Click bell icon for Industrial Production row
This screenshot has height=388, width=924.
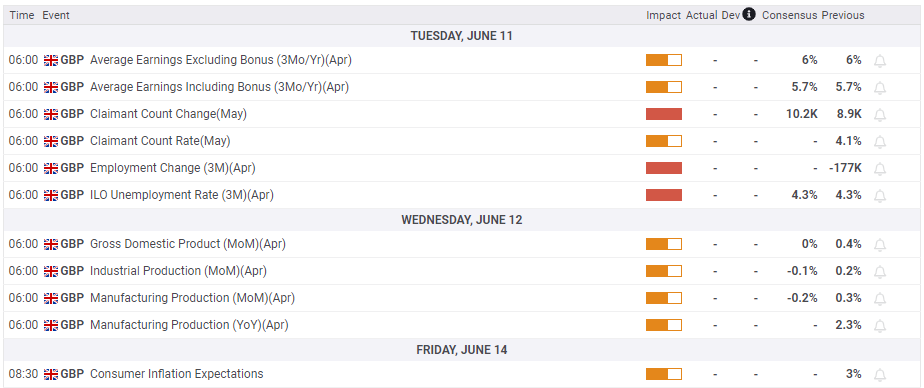click(880, 272)
